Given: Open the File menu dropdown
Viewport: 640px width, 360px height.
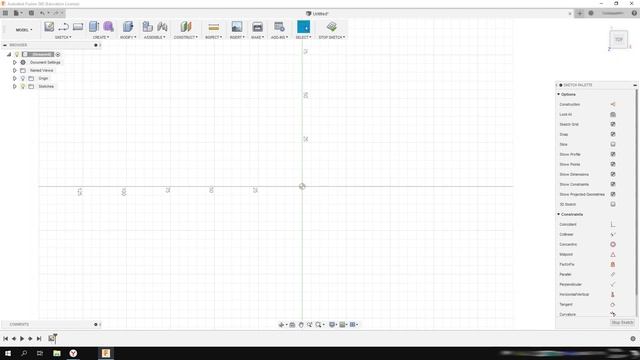Looking at the screenshot, I should coord(18,13).
